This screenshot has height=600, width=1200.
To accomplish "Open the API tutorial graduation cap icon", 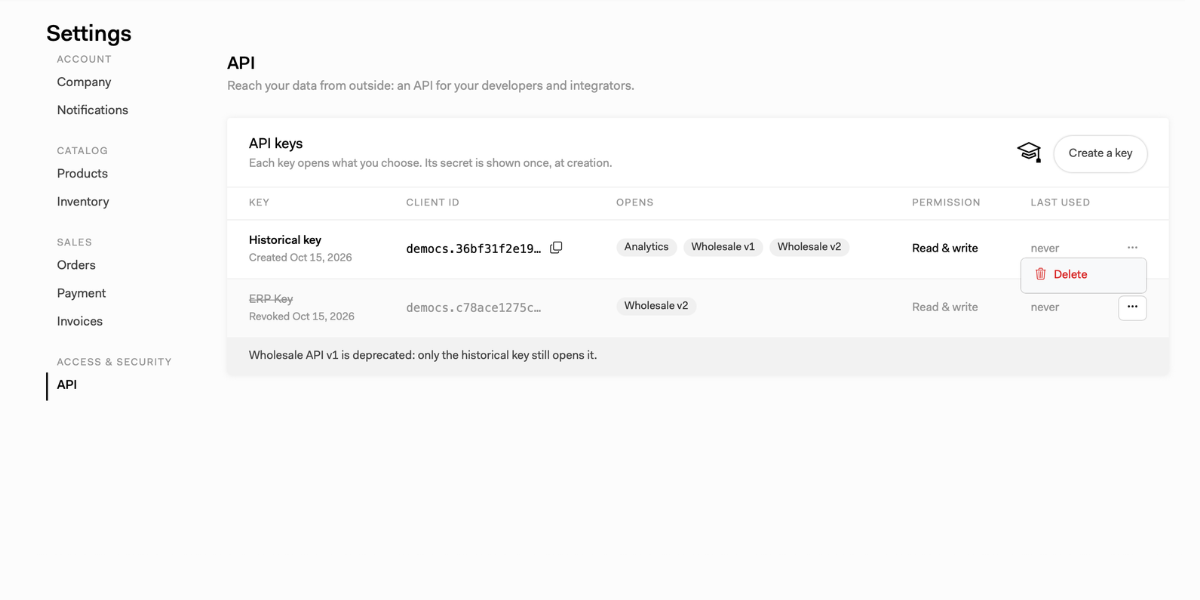I will point(1029,152).
